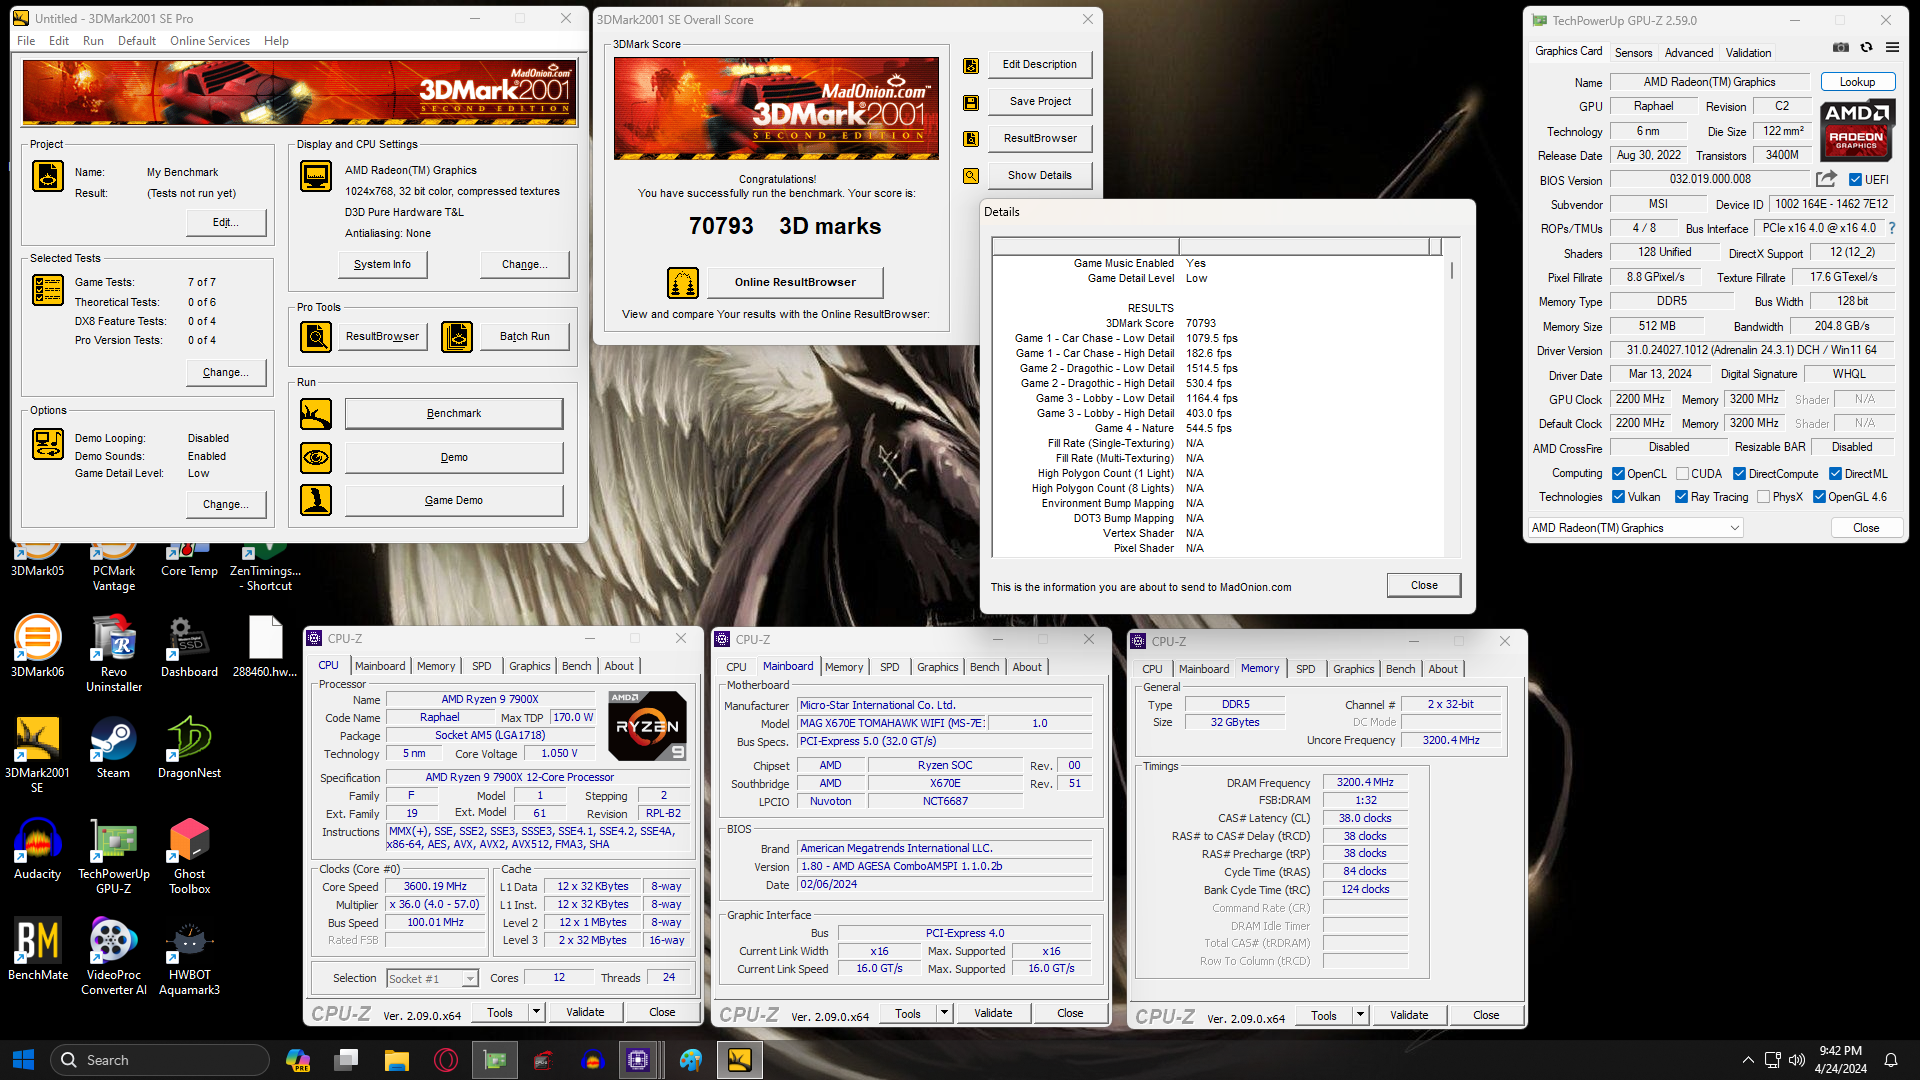Click the Edit Description icon in score window
The image size is (1920, 1080).
tap(970, 66)
